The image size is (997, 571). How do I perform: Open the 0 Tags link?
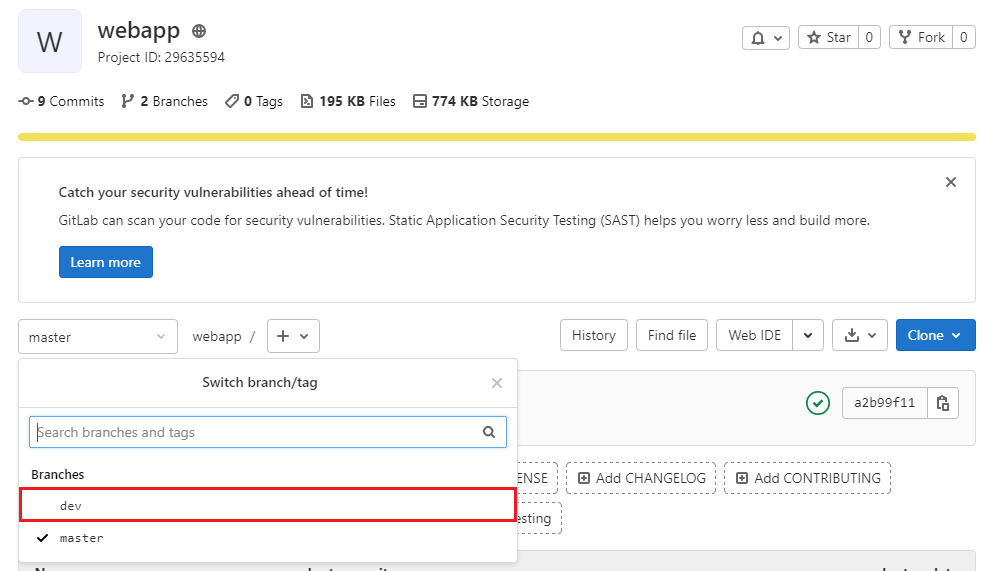click(x=254, y=101)
